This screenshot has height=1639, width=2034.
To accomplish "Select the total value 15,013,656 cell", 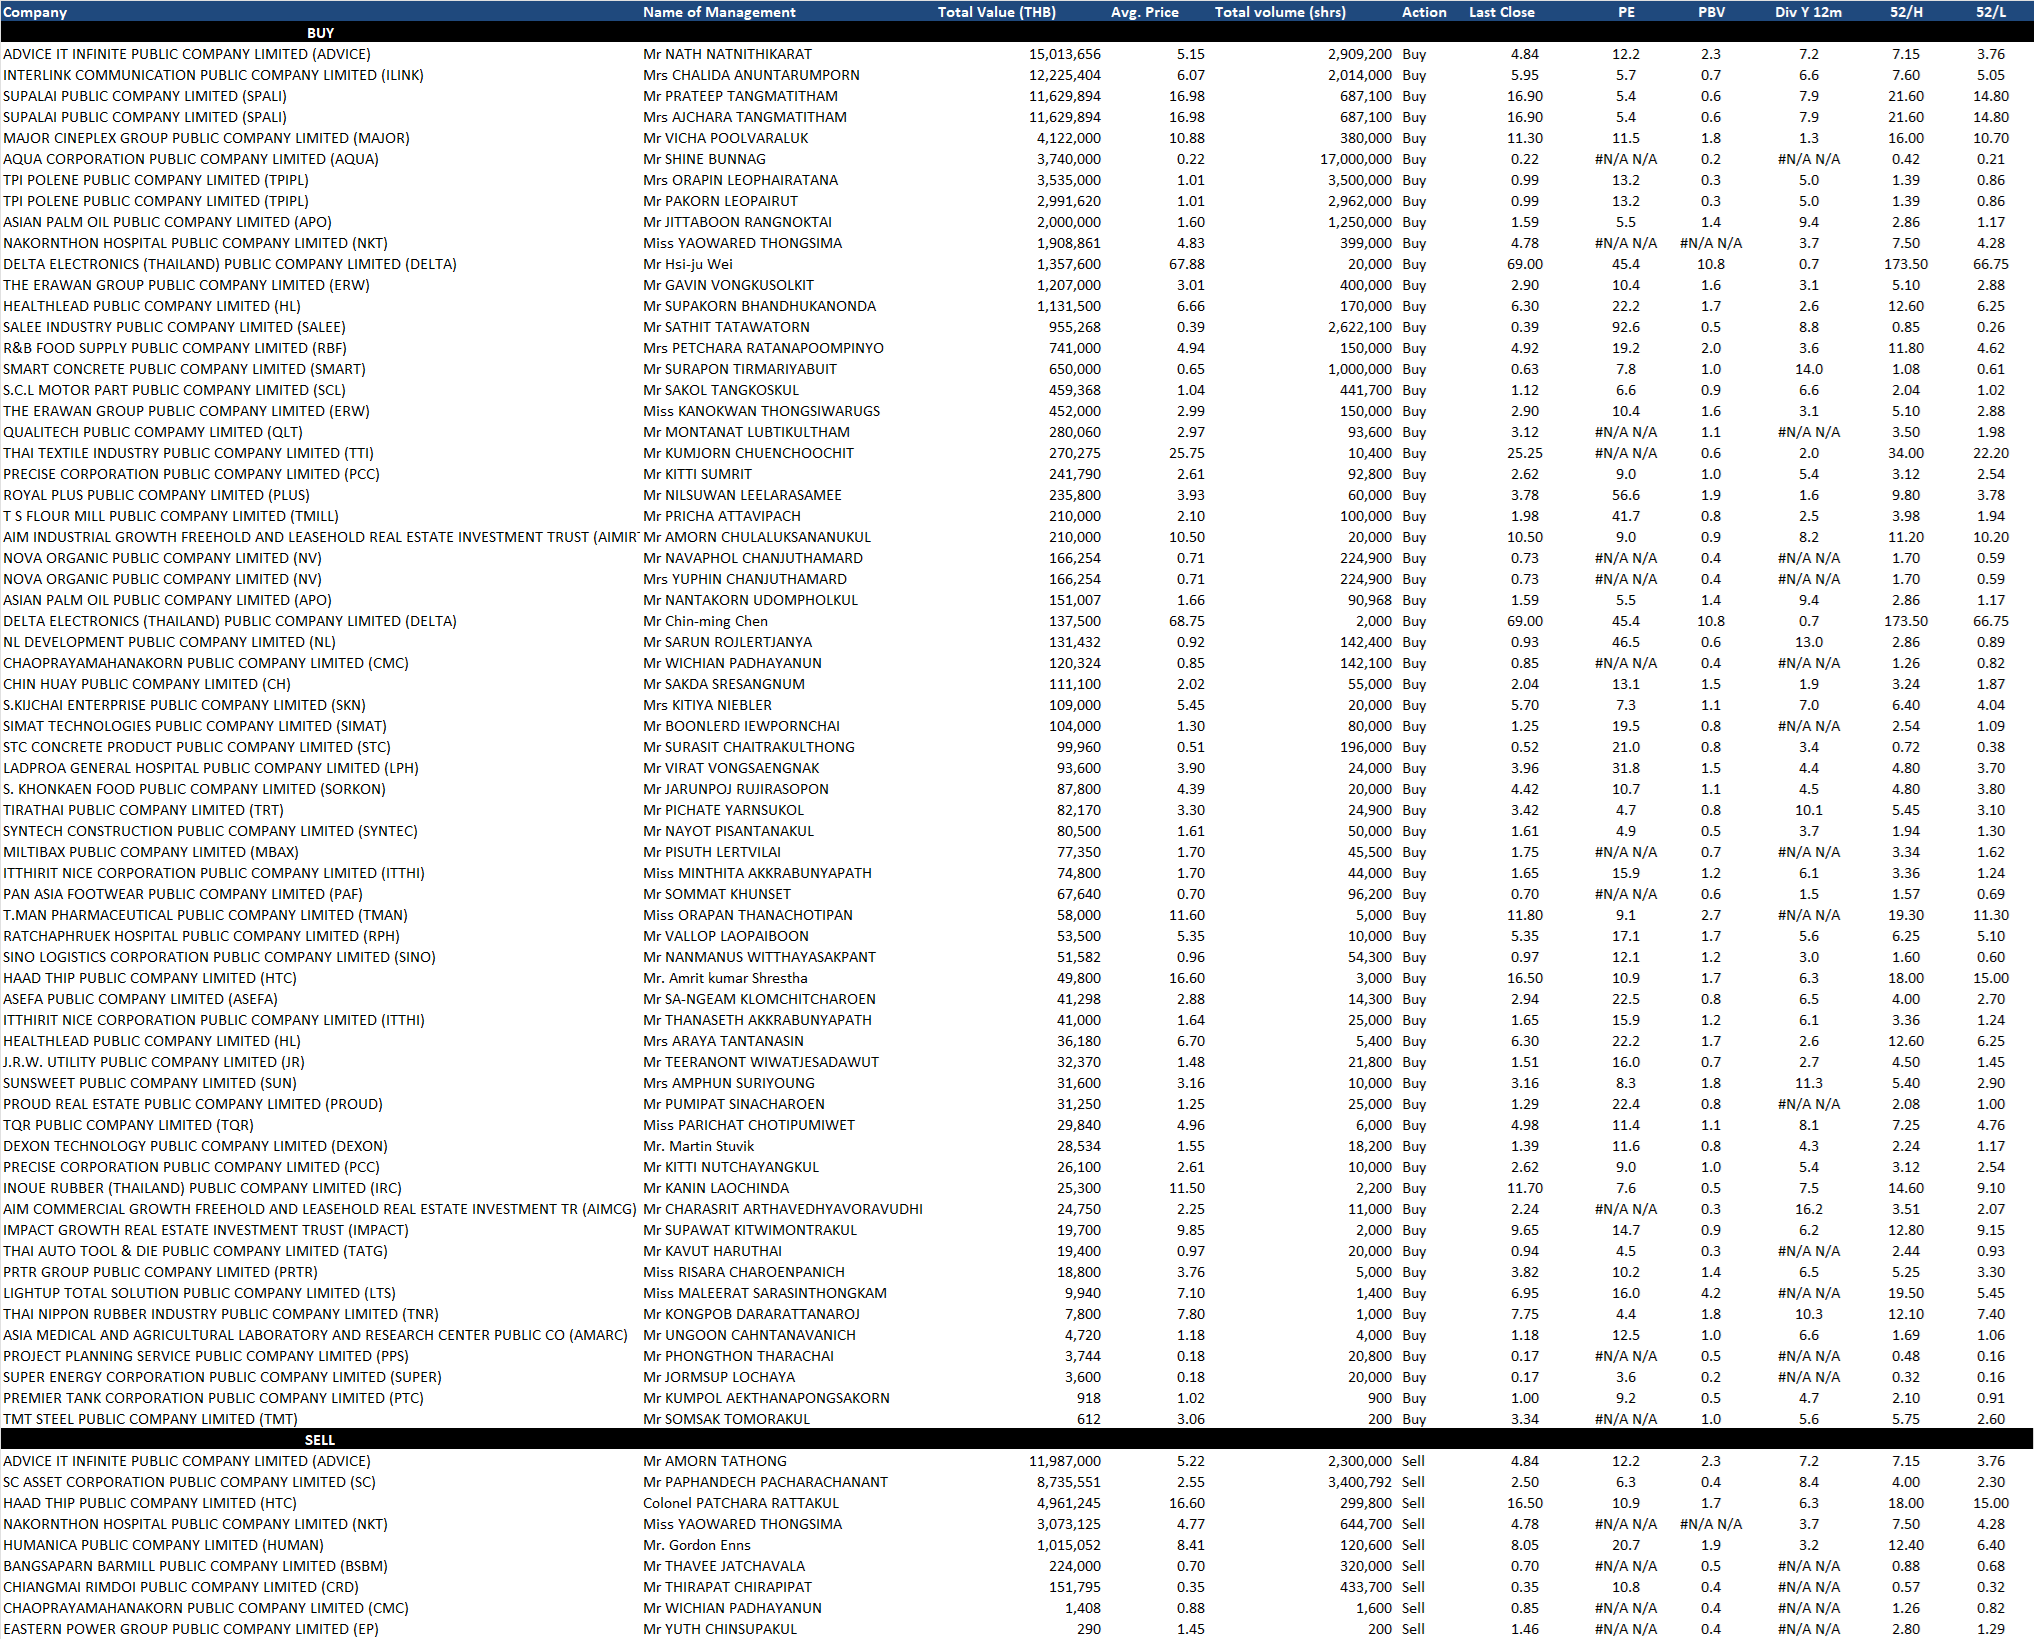I will pyautogui.click(x=1064, y=54).
